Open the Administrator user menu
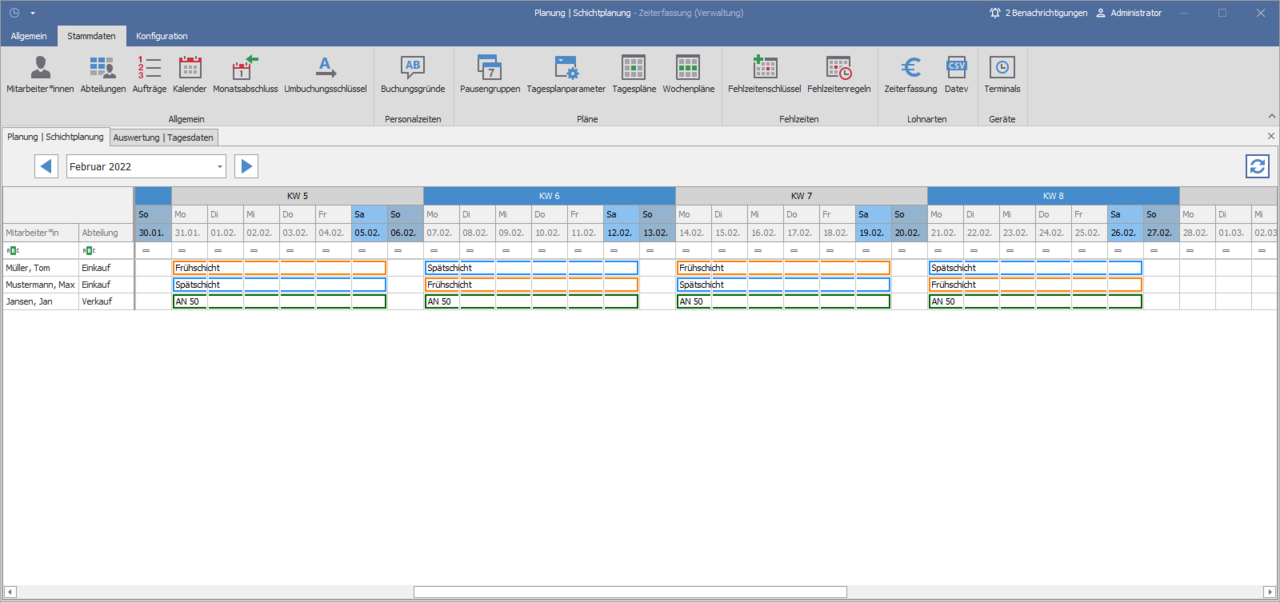This screenshot has height=602, width=1280. coord(1129,13)
